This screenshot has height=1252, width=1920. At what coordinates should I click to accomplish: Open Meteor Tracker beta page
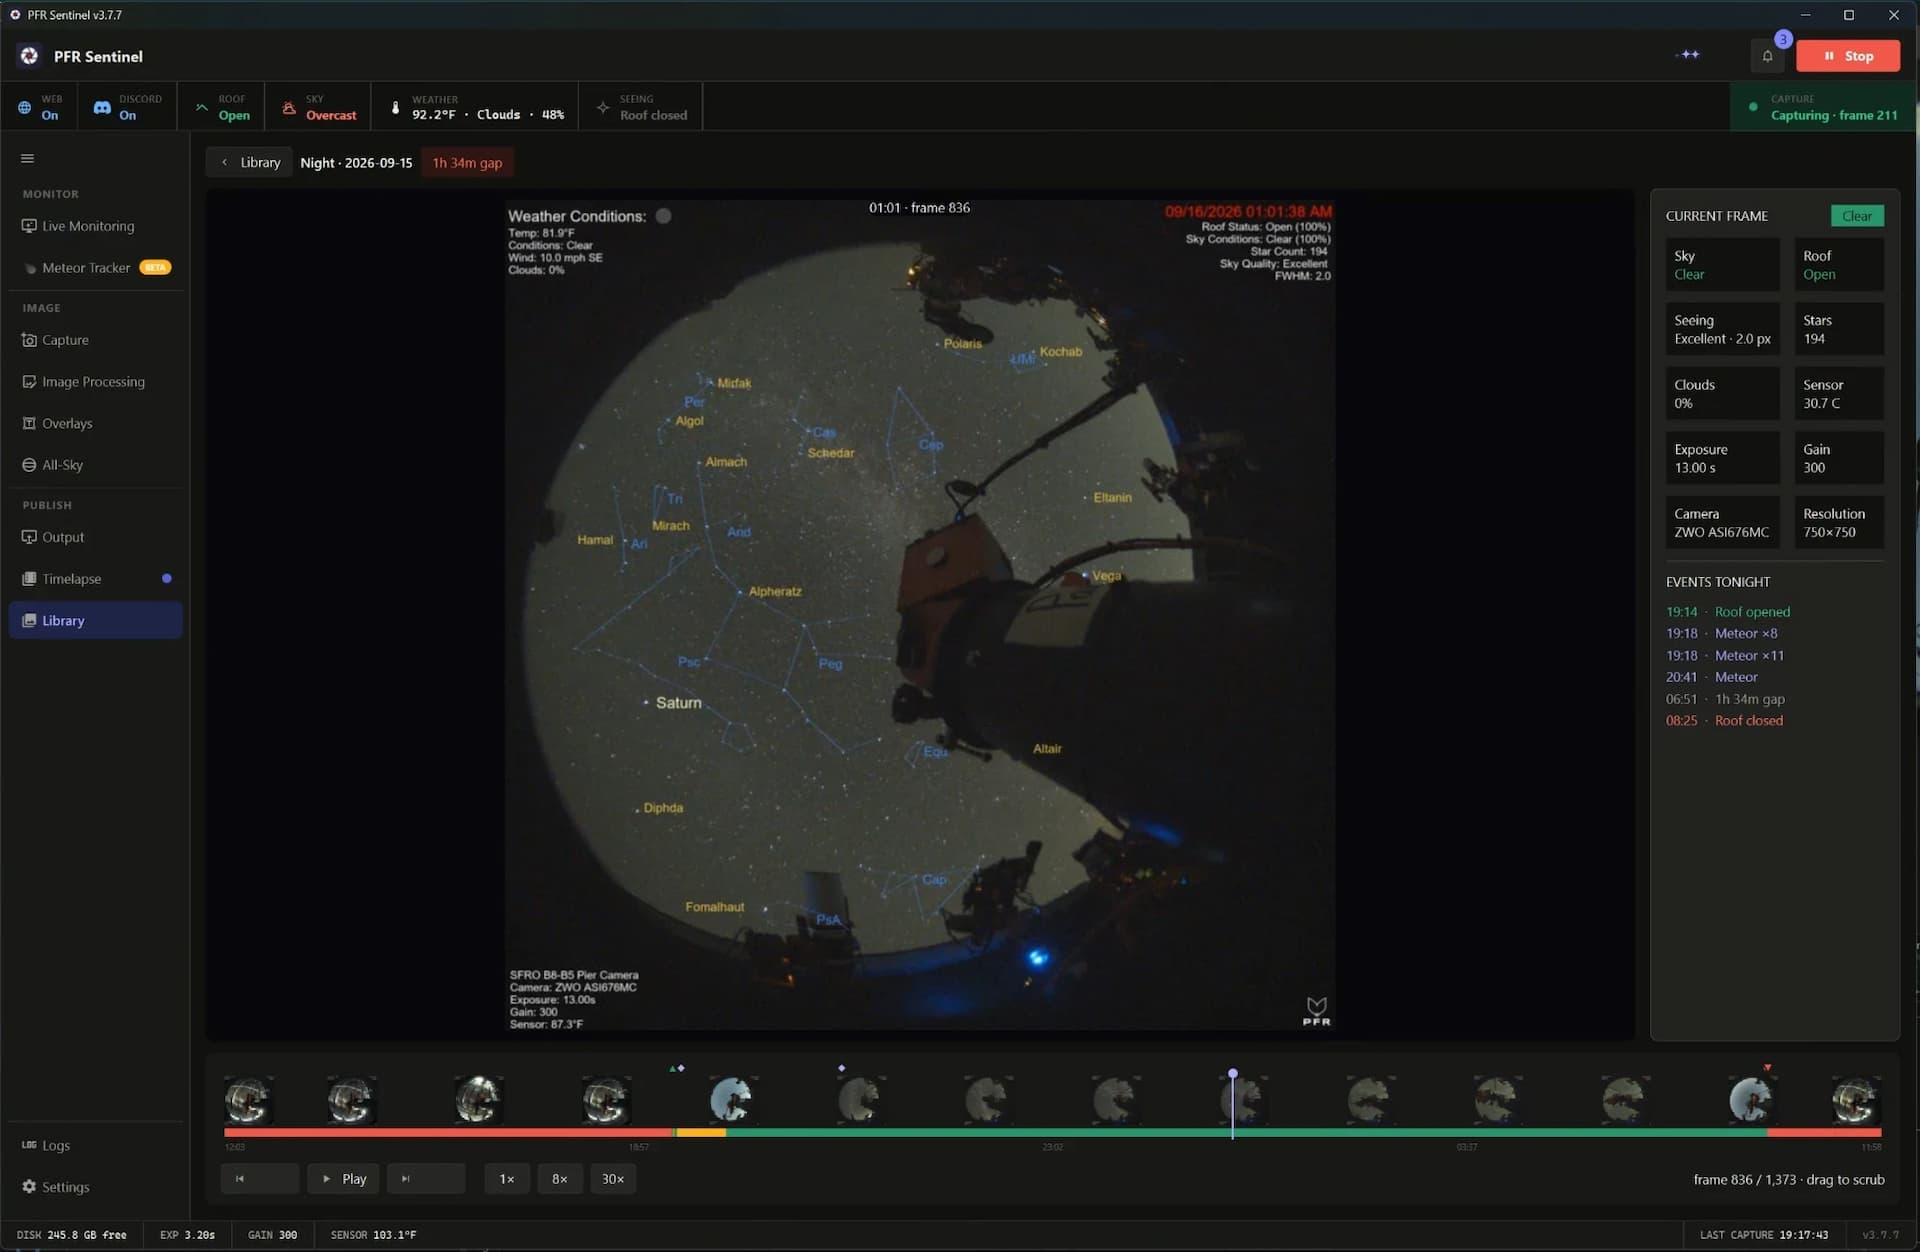pyautogui.click(x=95, y=268)
